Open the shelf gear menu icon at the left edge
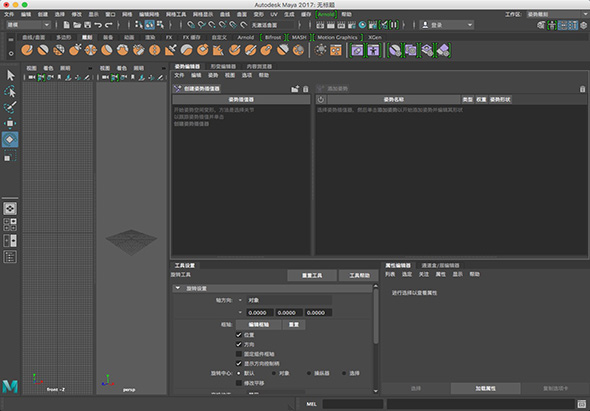 (11, 53)
